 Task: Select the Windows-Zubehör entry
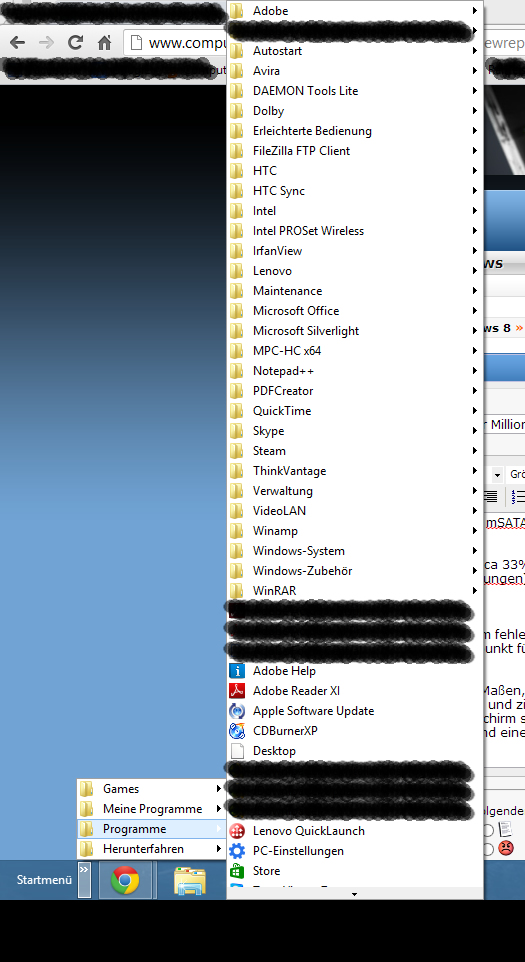click(355, 571)
